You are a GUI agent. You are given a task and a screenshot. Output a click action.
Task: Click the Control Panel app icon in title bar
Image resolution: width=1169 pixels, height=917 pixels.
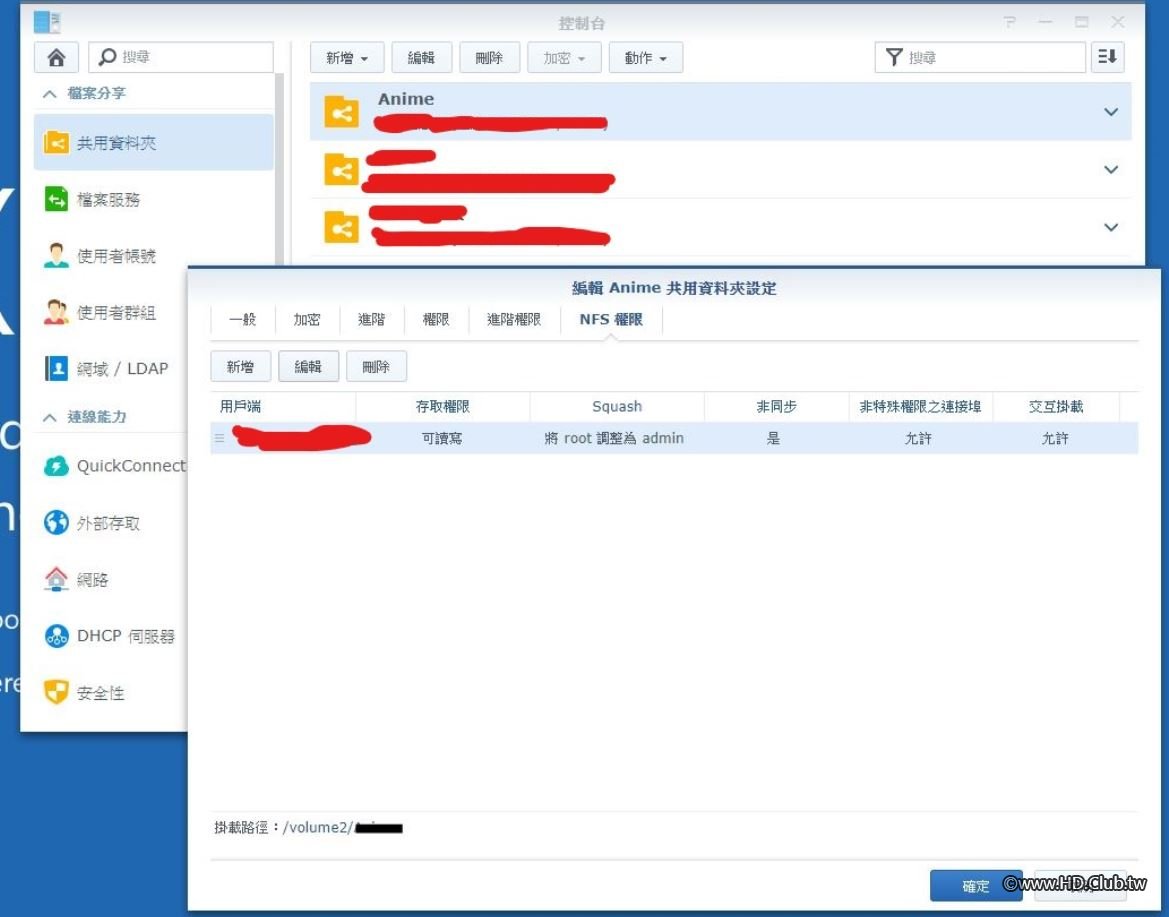tap(47, 22)
